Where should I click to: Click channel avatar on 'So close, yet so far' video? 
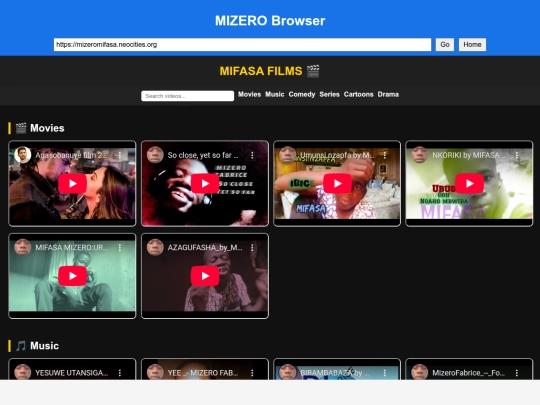coord(155,155)
